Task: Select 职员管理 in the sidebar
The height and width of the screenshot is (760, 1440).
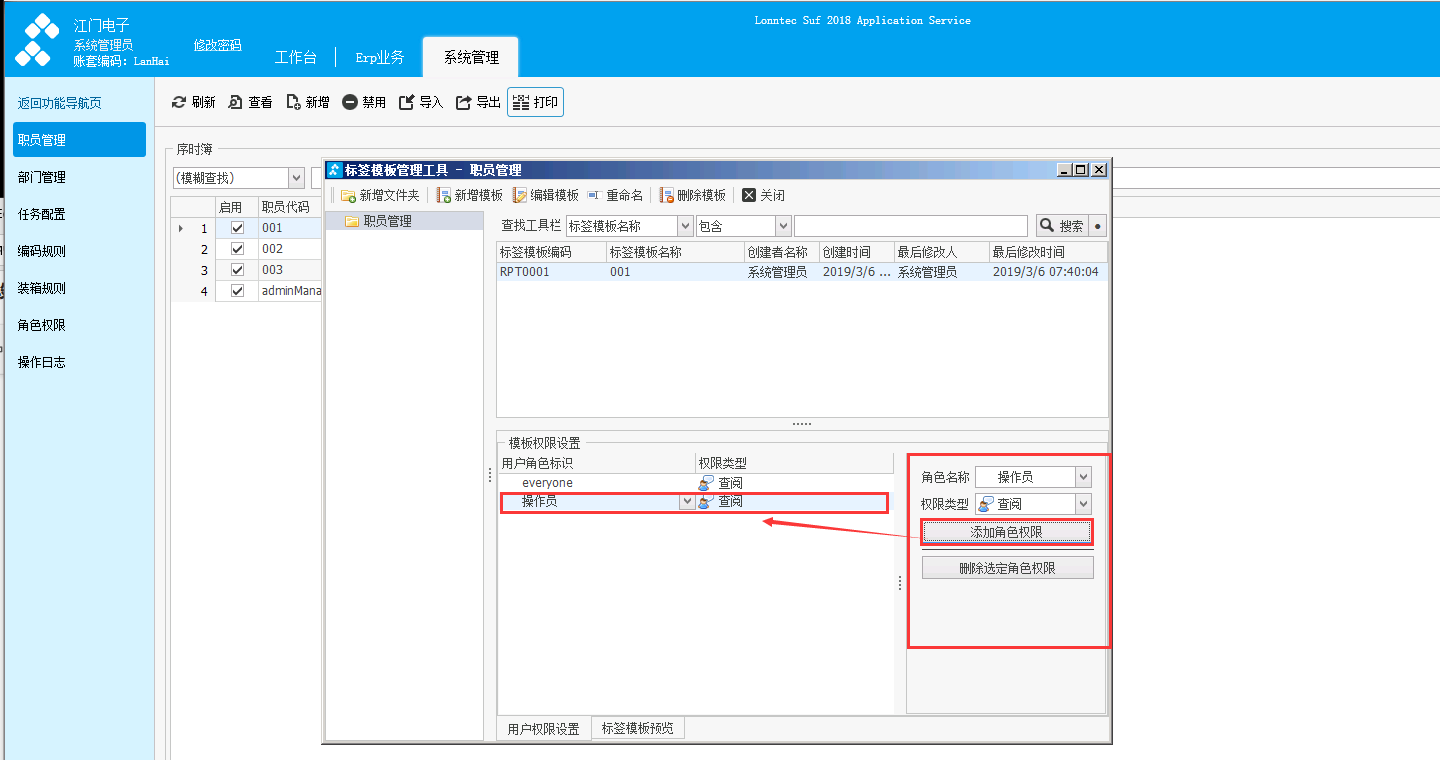Action: click(80, 140)
